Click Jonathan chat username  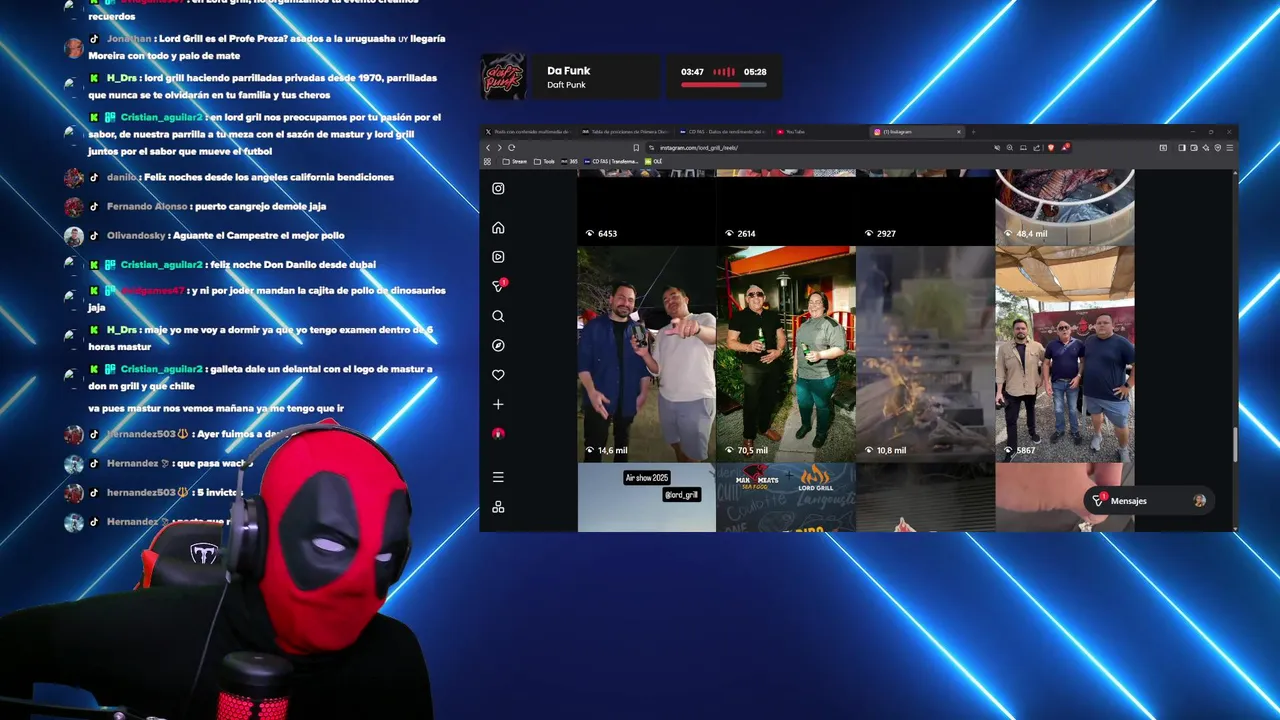[x=129, y=39]
